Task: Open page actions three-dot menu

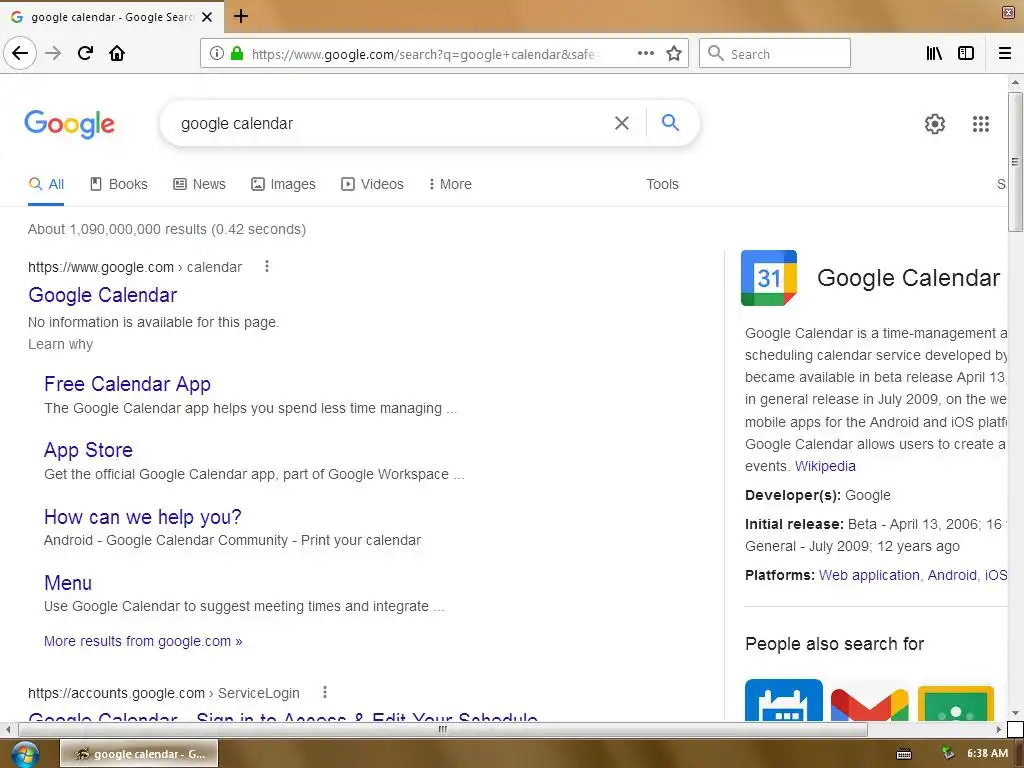Action: click(x=646, y=54)
